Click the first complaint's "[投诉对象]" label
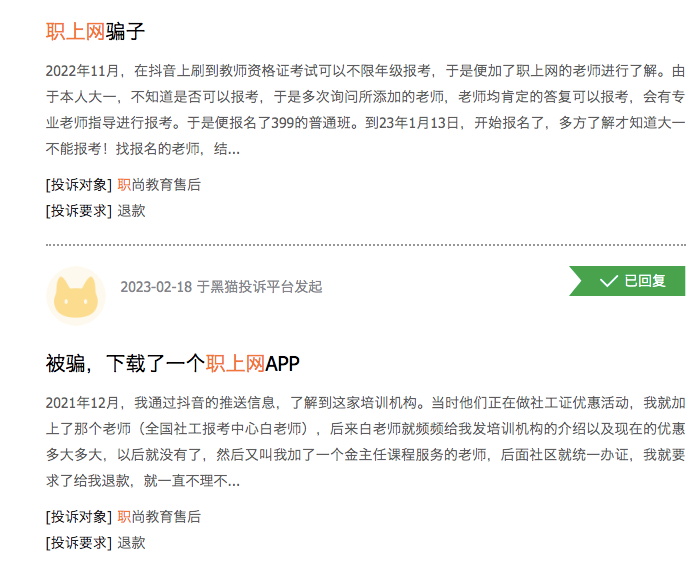Image resolution: width=697 pixels, height=574 pixels. [79, 185]
